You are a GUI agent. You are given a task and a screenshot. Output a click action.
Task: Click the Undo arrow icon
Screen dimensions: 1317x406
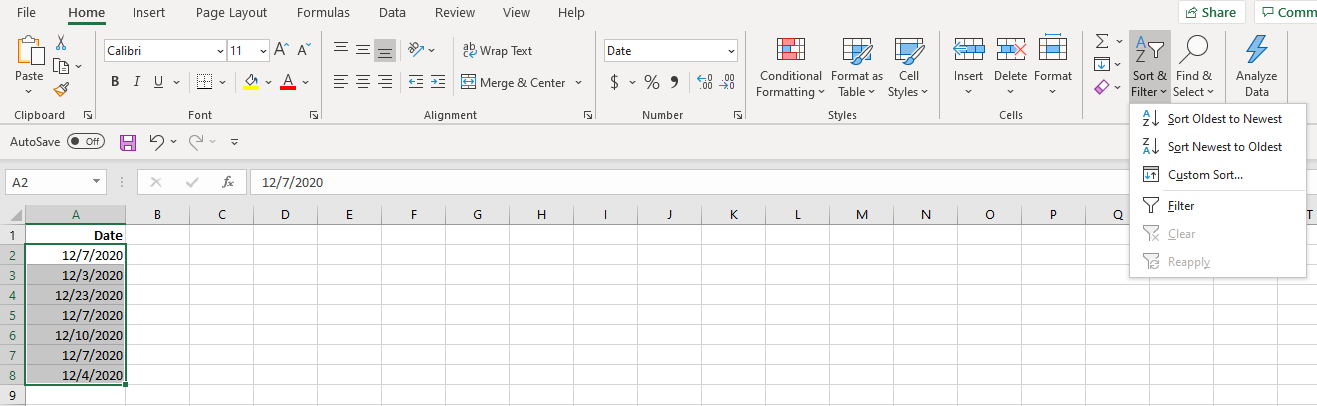point(156,142)
